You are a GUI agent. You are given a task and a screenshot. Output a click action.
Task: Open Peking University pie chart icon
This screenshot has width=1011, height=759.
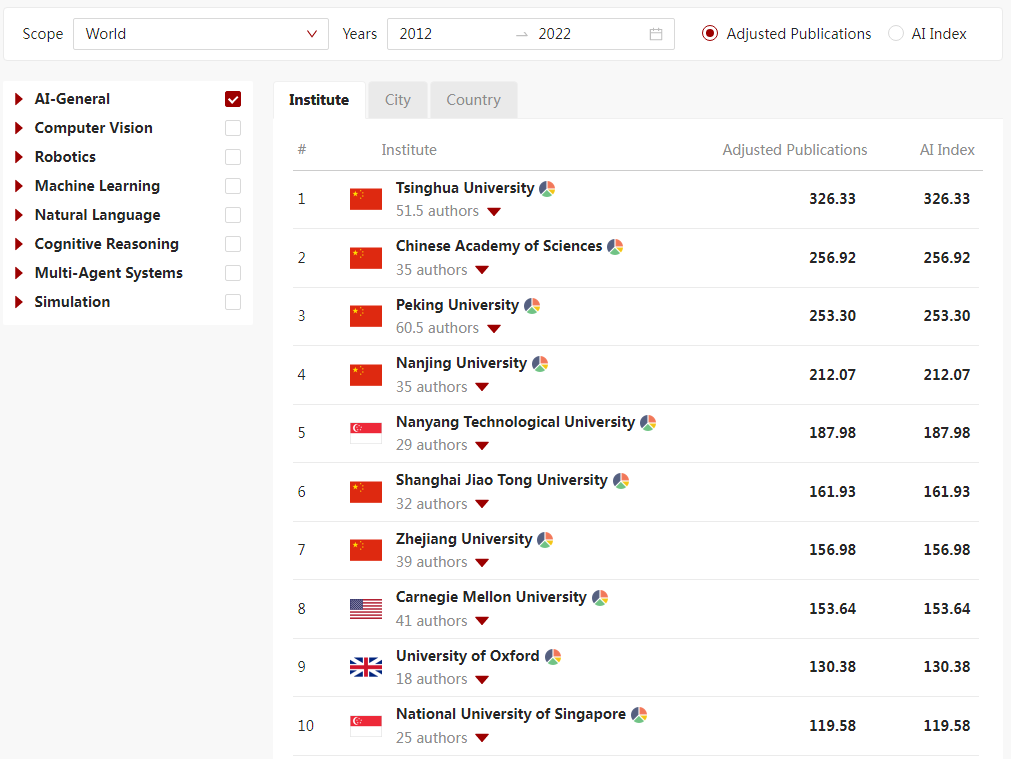[x=532, y=306]
